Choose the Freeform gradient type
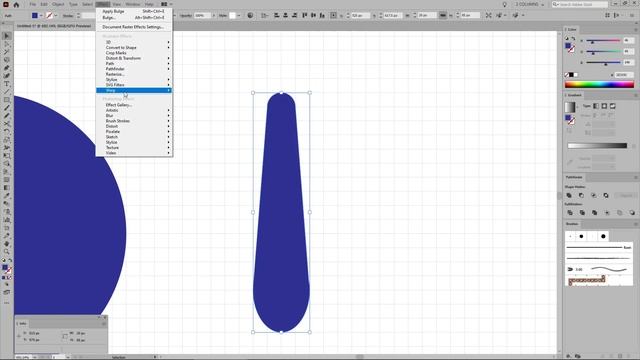 (612, 106)
